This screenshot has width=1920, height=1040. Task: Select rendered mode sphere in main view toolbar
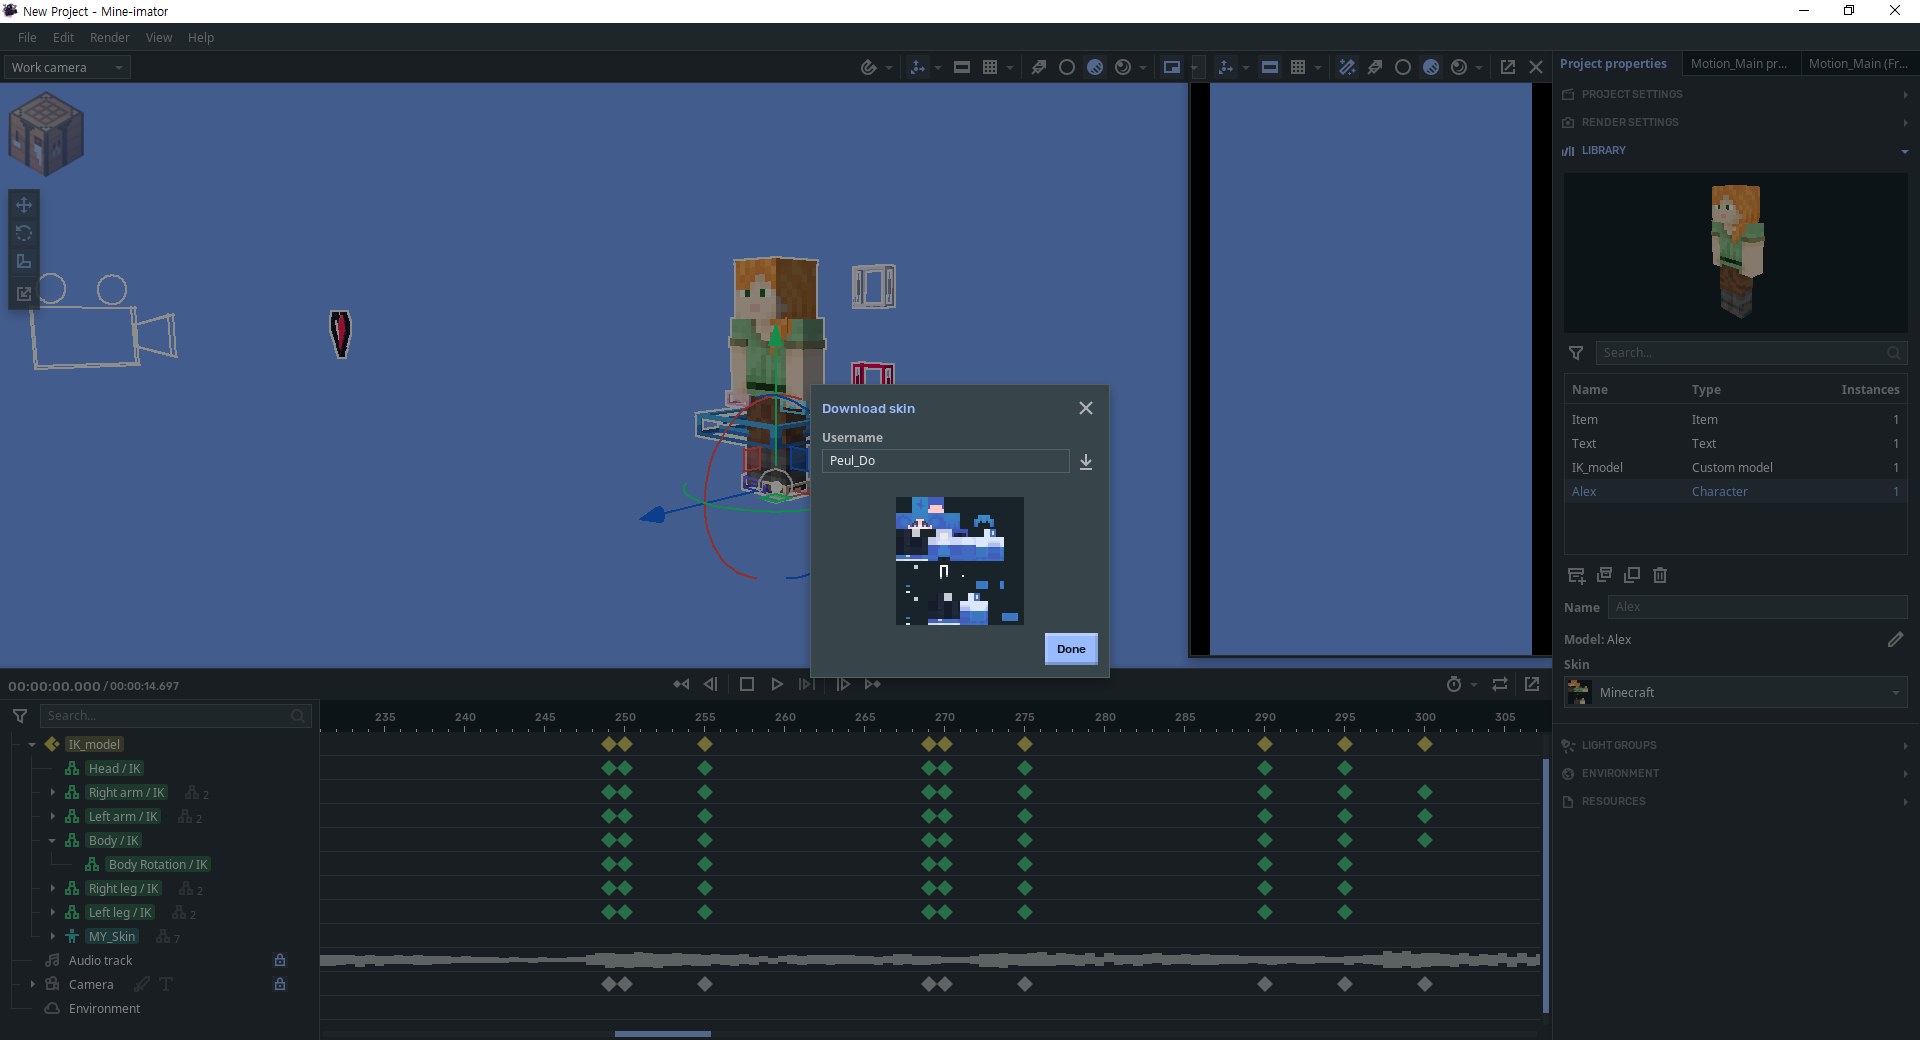tap(1123, 67)
